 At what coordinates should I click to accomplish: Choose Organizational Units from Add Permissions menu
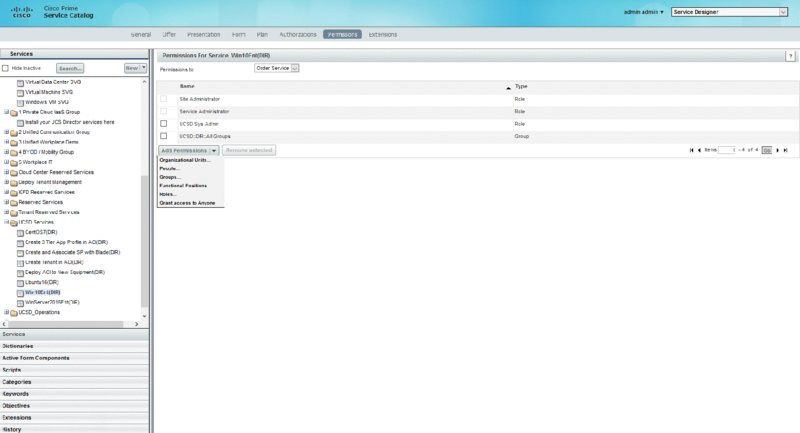pyautogui.click(x=185, y=160)
